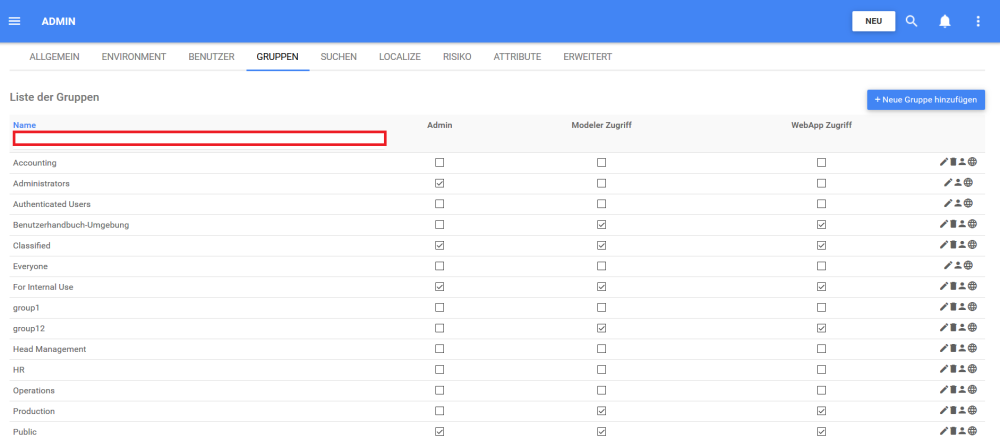Click the globe icon for Classified
The width and height of the screenshot is (1000, 439).
pos(973,245)
